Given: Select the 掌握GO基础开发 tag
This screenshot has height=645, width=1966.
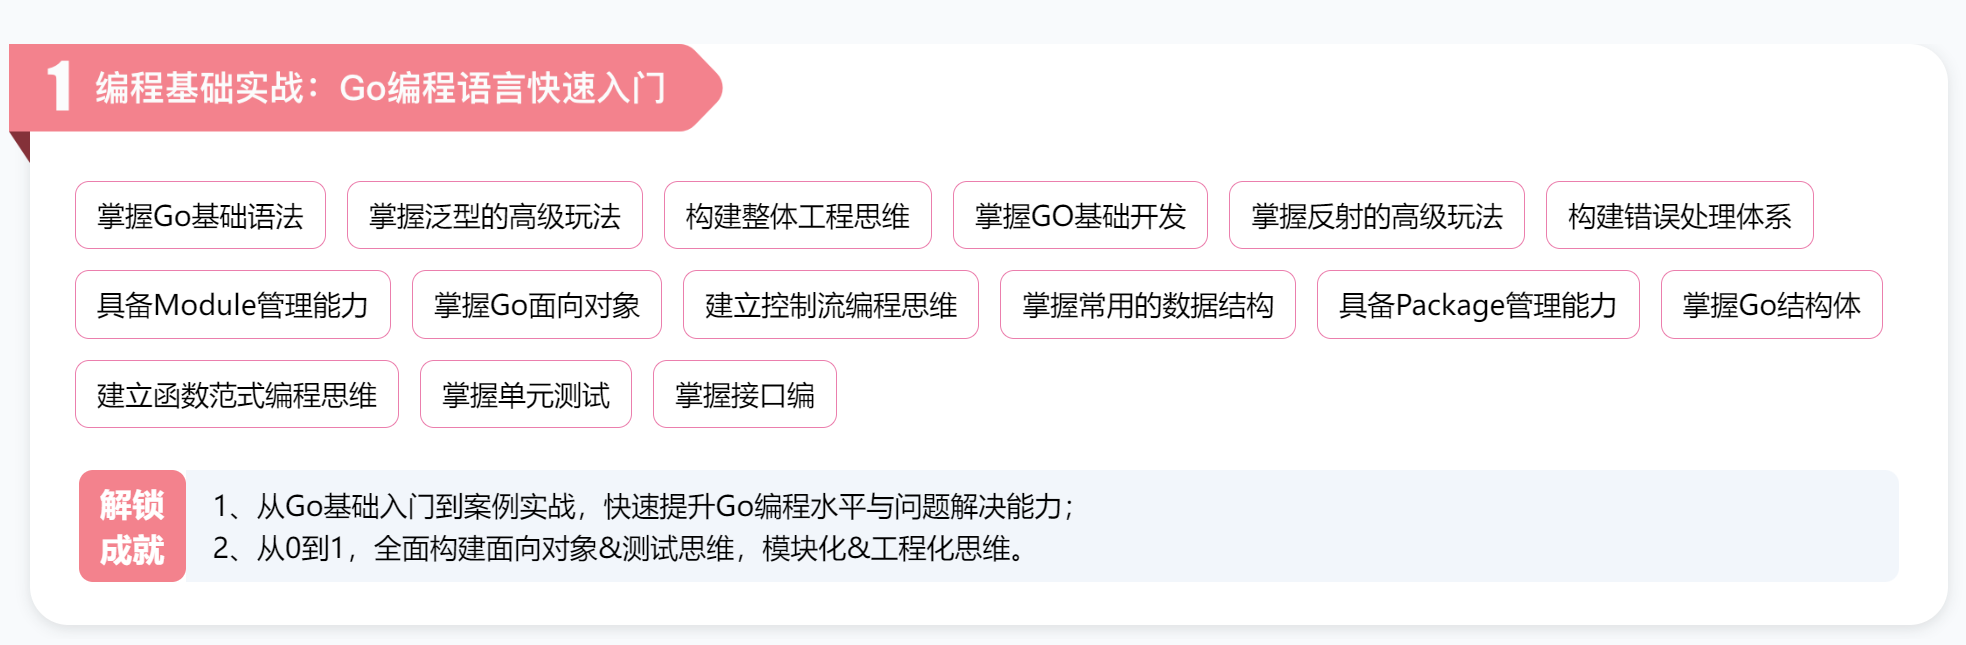Looking at the screenshot, I should click(x=1080, y=216).
